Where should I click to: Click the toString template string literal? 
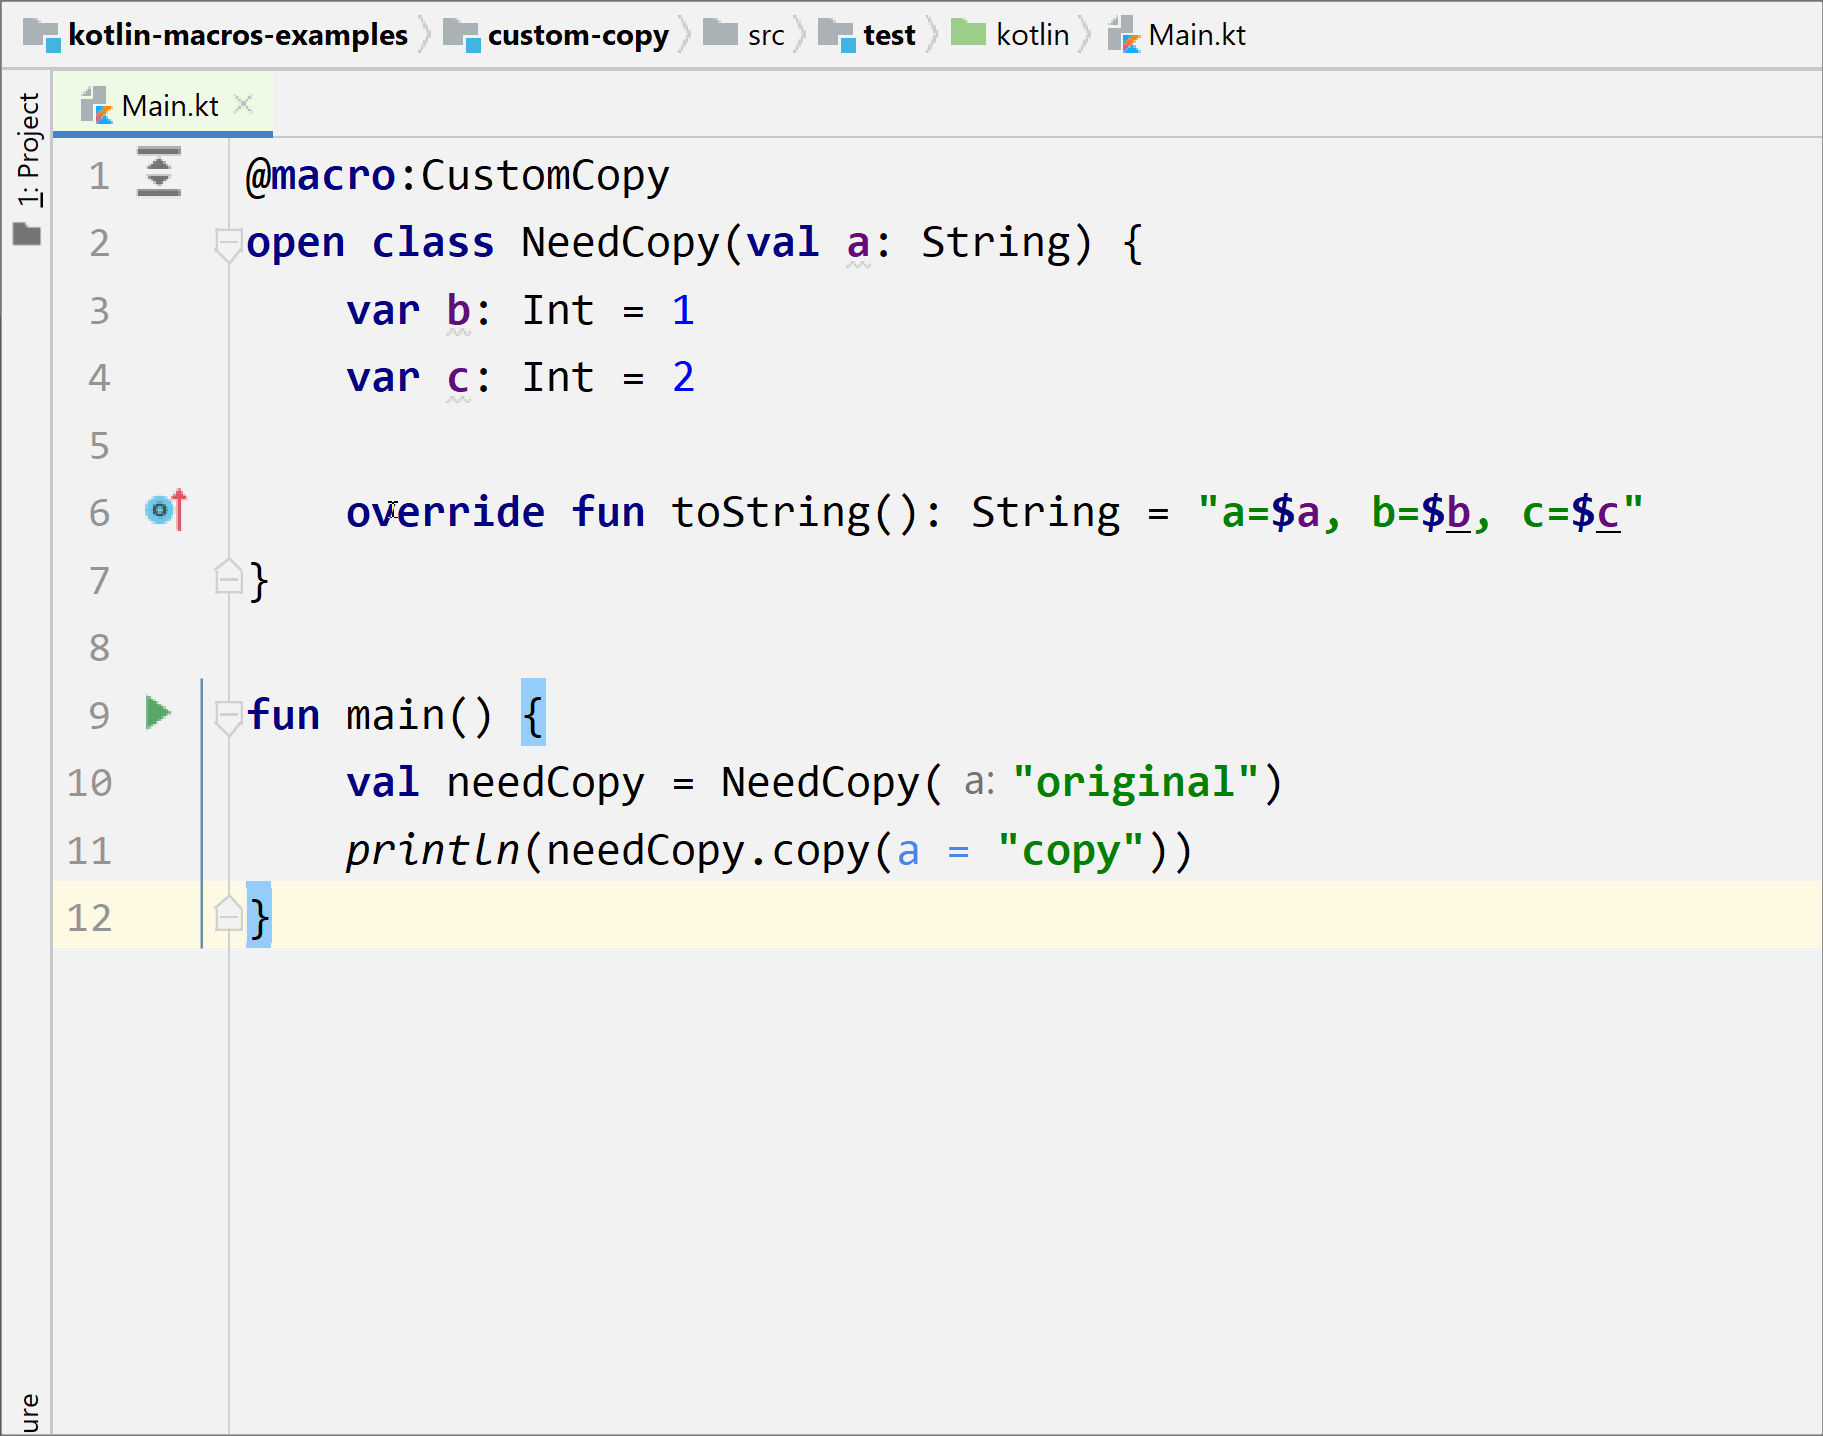pos(1420,512)
